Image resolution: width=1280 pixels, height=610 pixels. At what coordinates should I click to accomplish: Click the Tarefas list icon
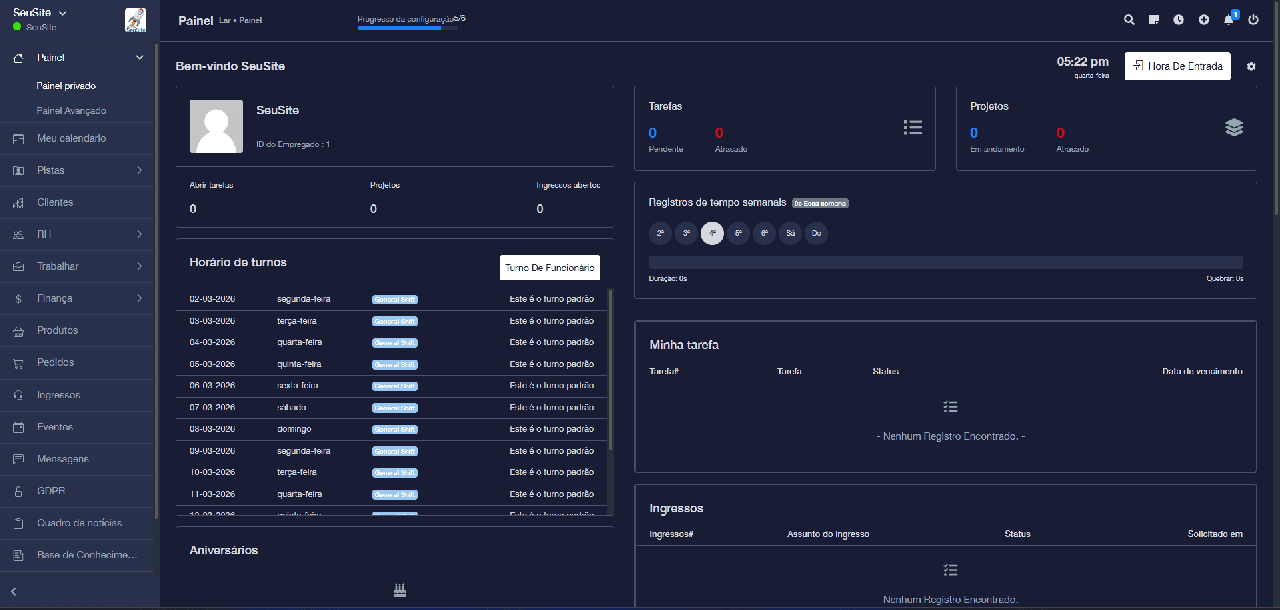[x=912, y=127]
